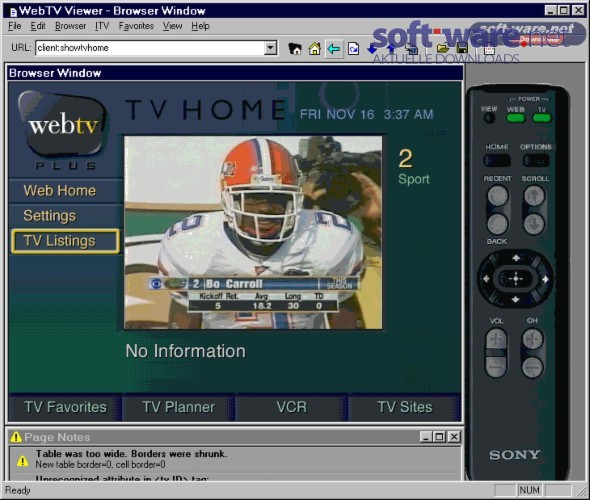Image resolution: width=590 pixels, height=500 pixels.
Task: Reload the page with the refresh icon
Action: [x=353, y=49]
